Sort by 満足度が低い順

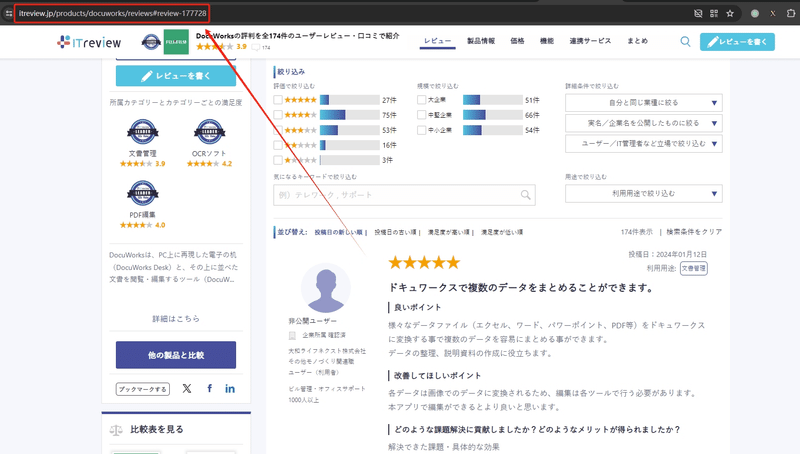click(502, 232)
